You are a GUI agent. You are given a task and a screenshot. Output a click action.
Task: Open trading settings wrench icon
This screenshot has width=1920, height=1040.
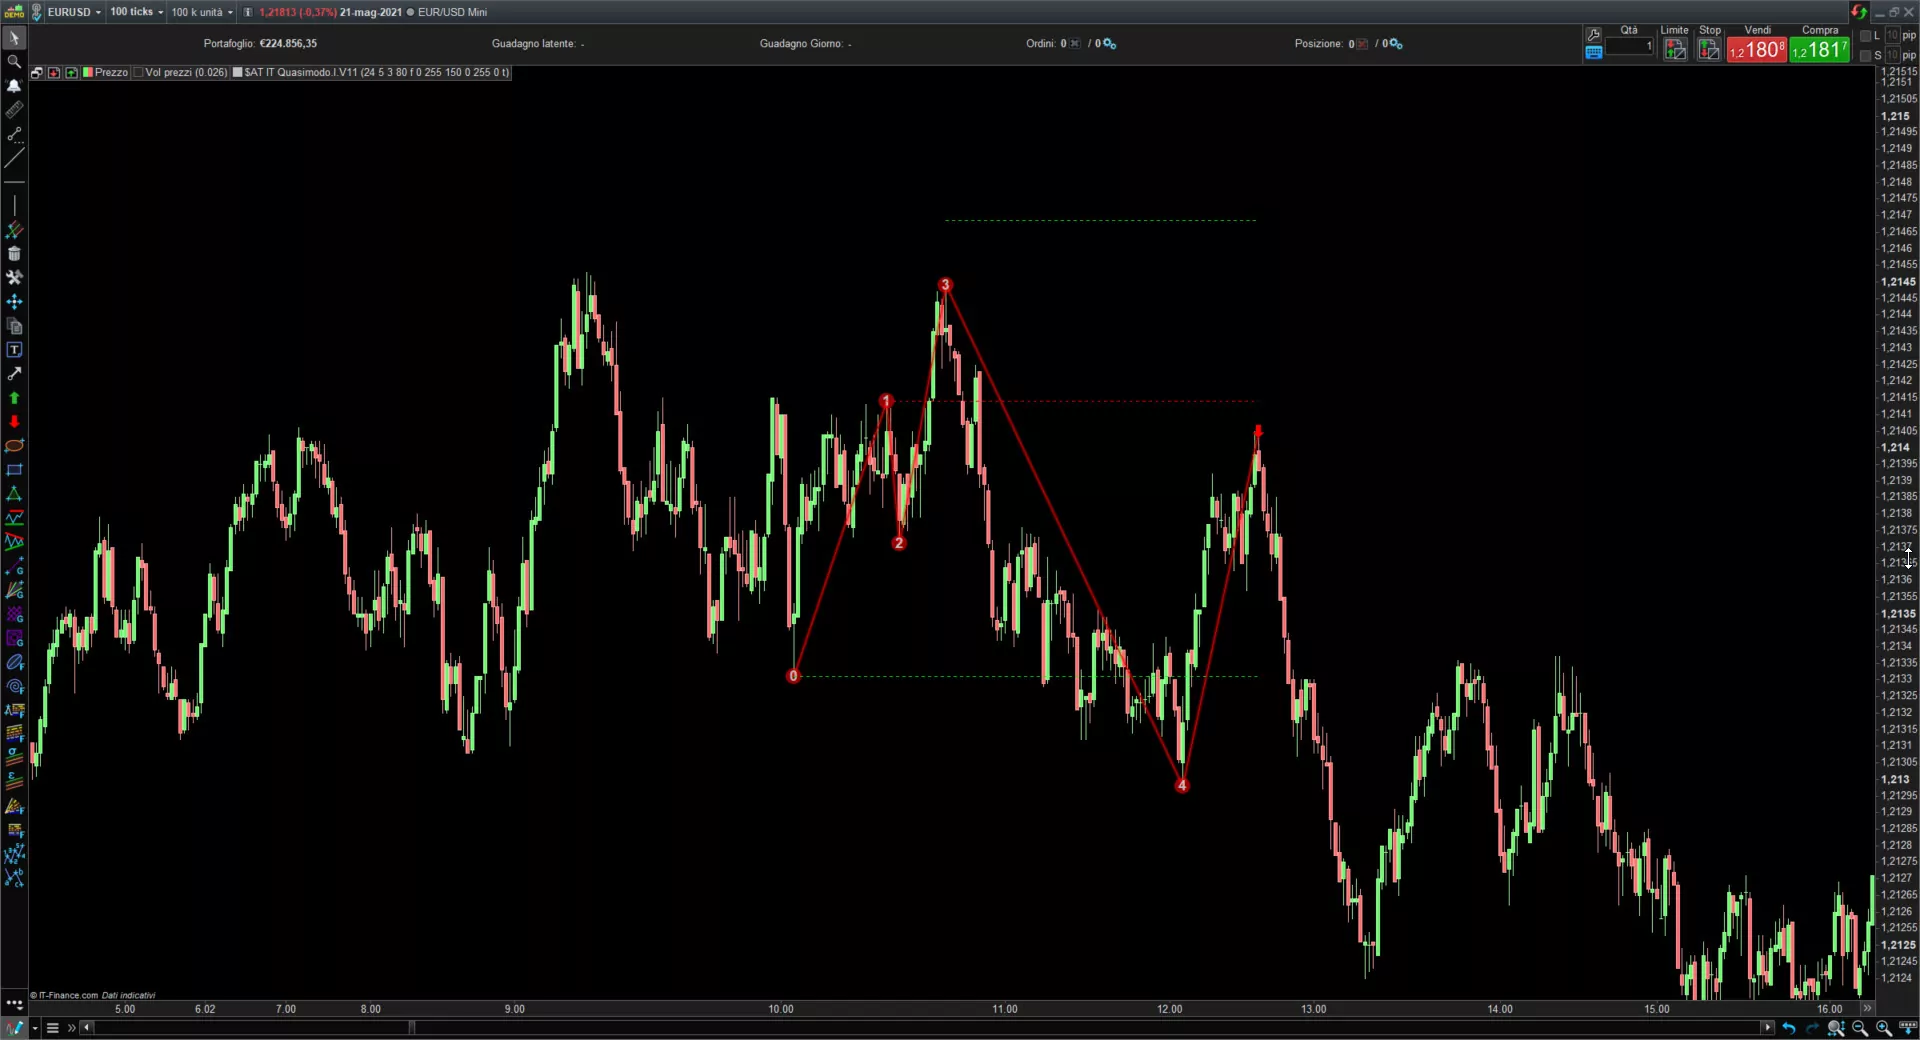(1594, 35)
